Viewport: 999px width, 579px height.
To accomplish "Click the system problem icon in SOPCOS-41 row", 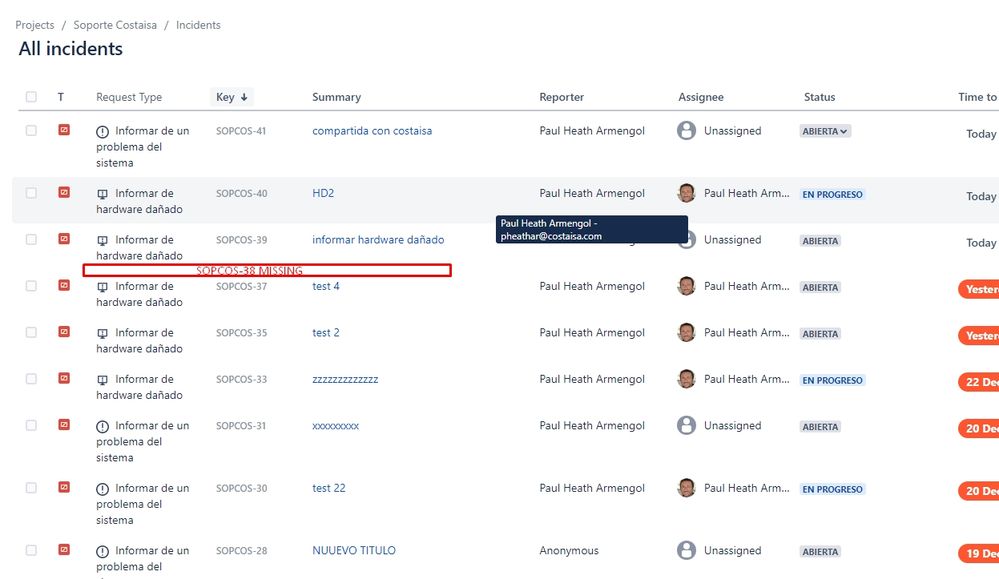I will click(102, 132).
